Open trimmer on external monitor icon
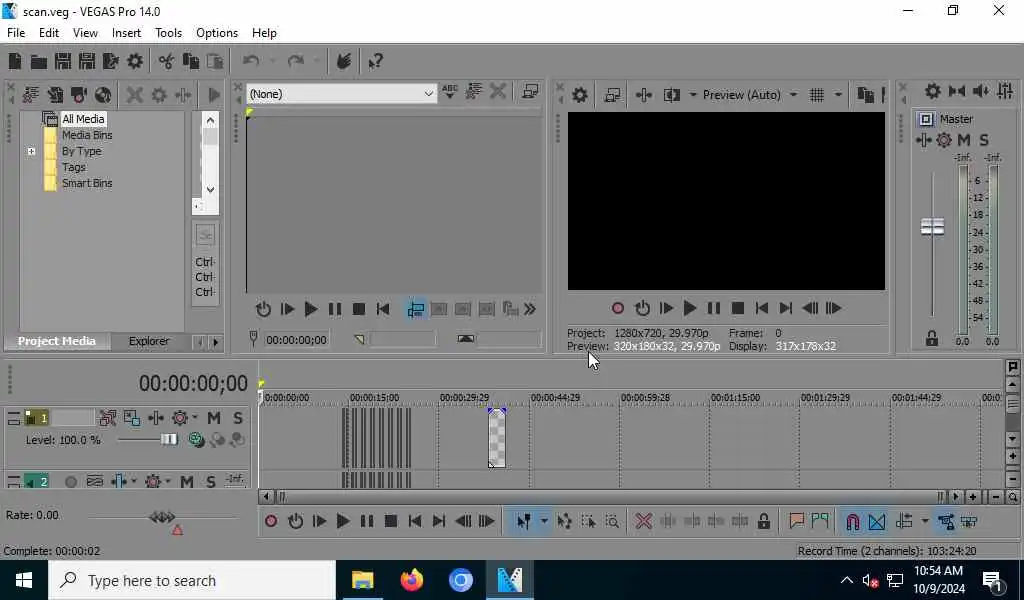The height and width of the screenshot is (600, 1024). click(x=530, y=92)
